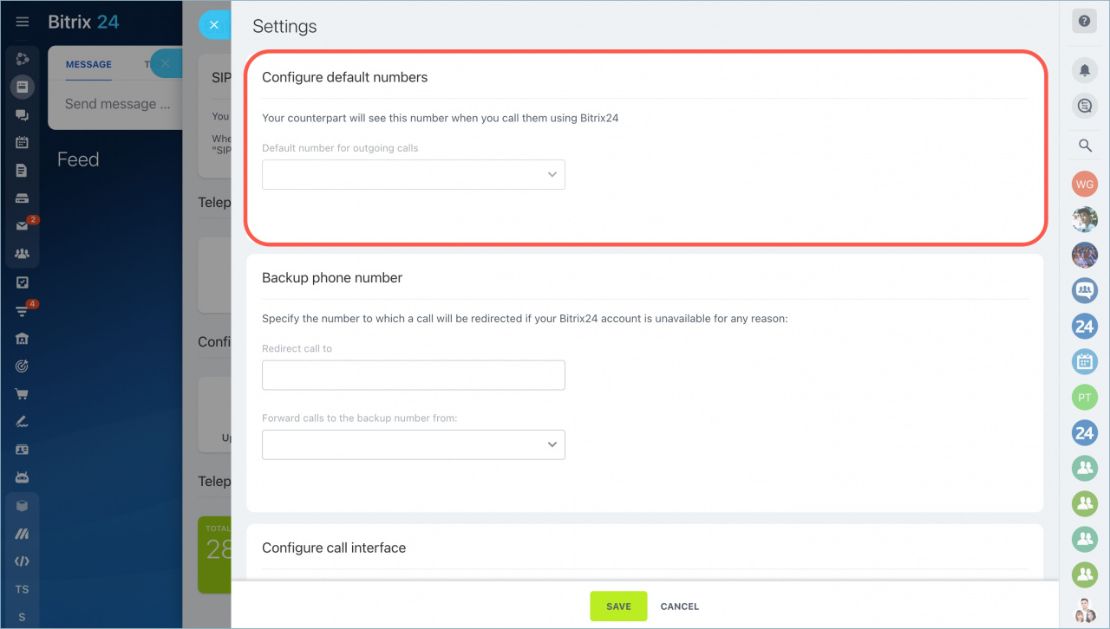The image size is (1110, 629).
Task: Select the MESSAGE tab
Action: point(88,64)
